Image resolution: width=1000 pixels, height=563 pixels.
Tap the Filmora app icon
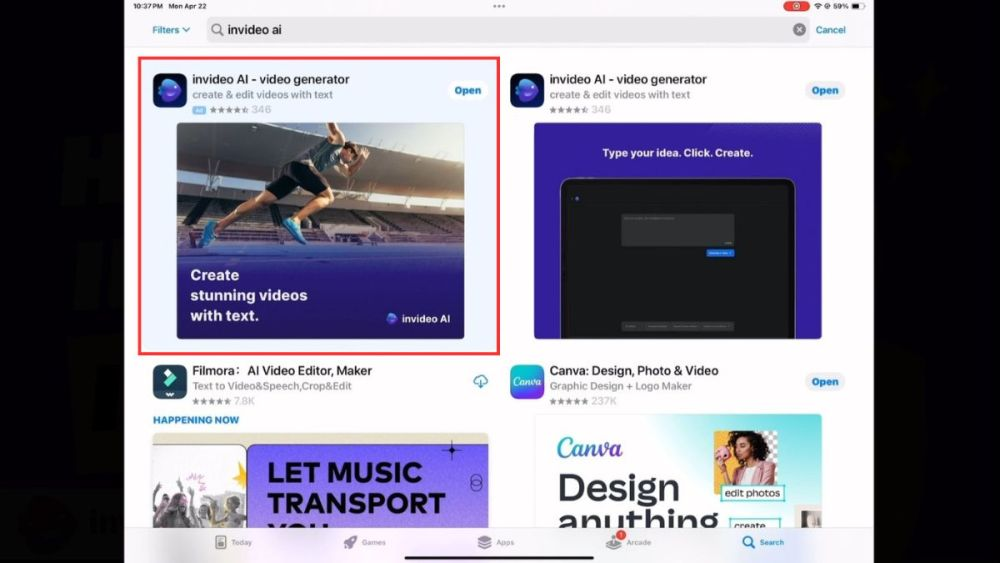point(170,382)
